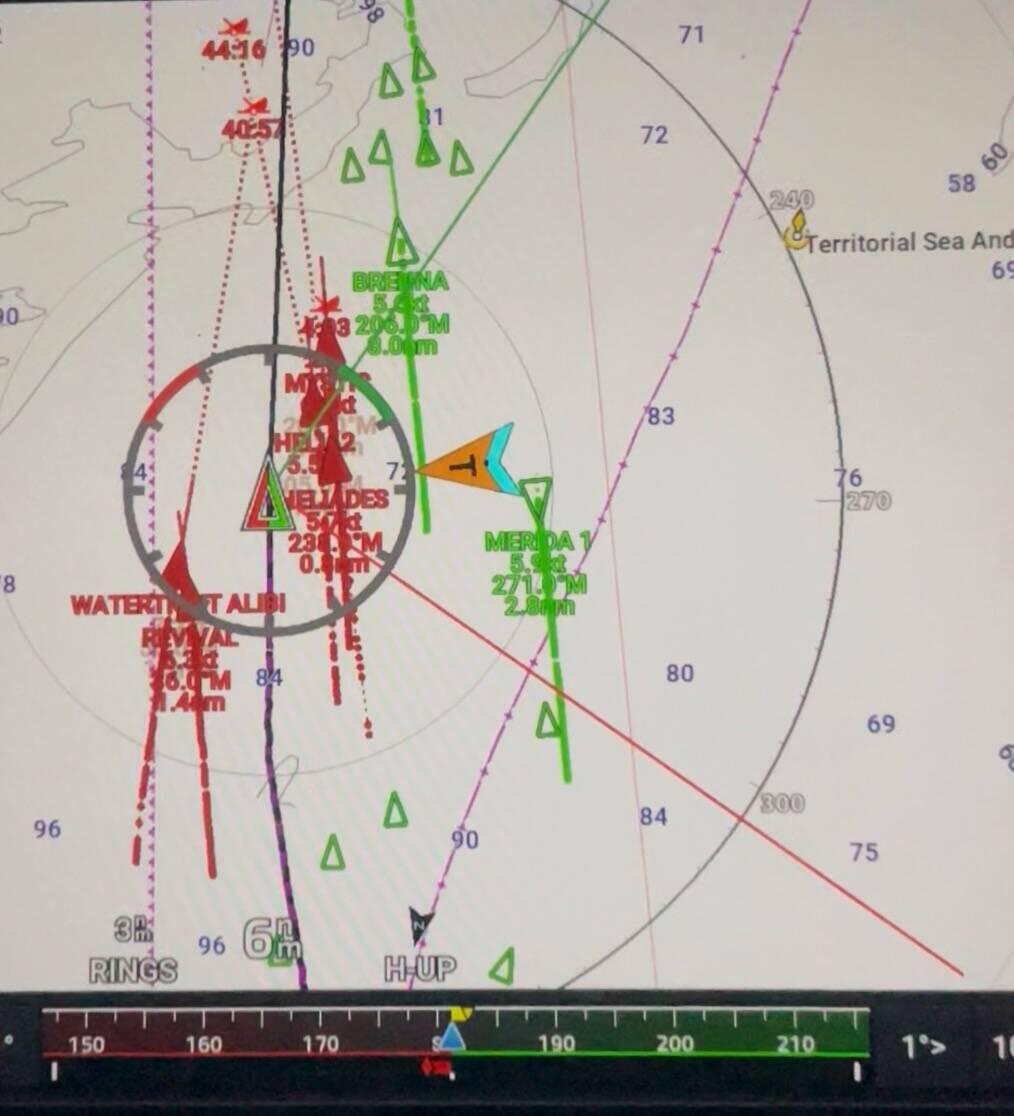Tap the blue heading pointer on compass tape

453,1037
